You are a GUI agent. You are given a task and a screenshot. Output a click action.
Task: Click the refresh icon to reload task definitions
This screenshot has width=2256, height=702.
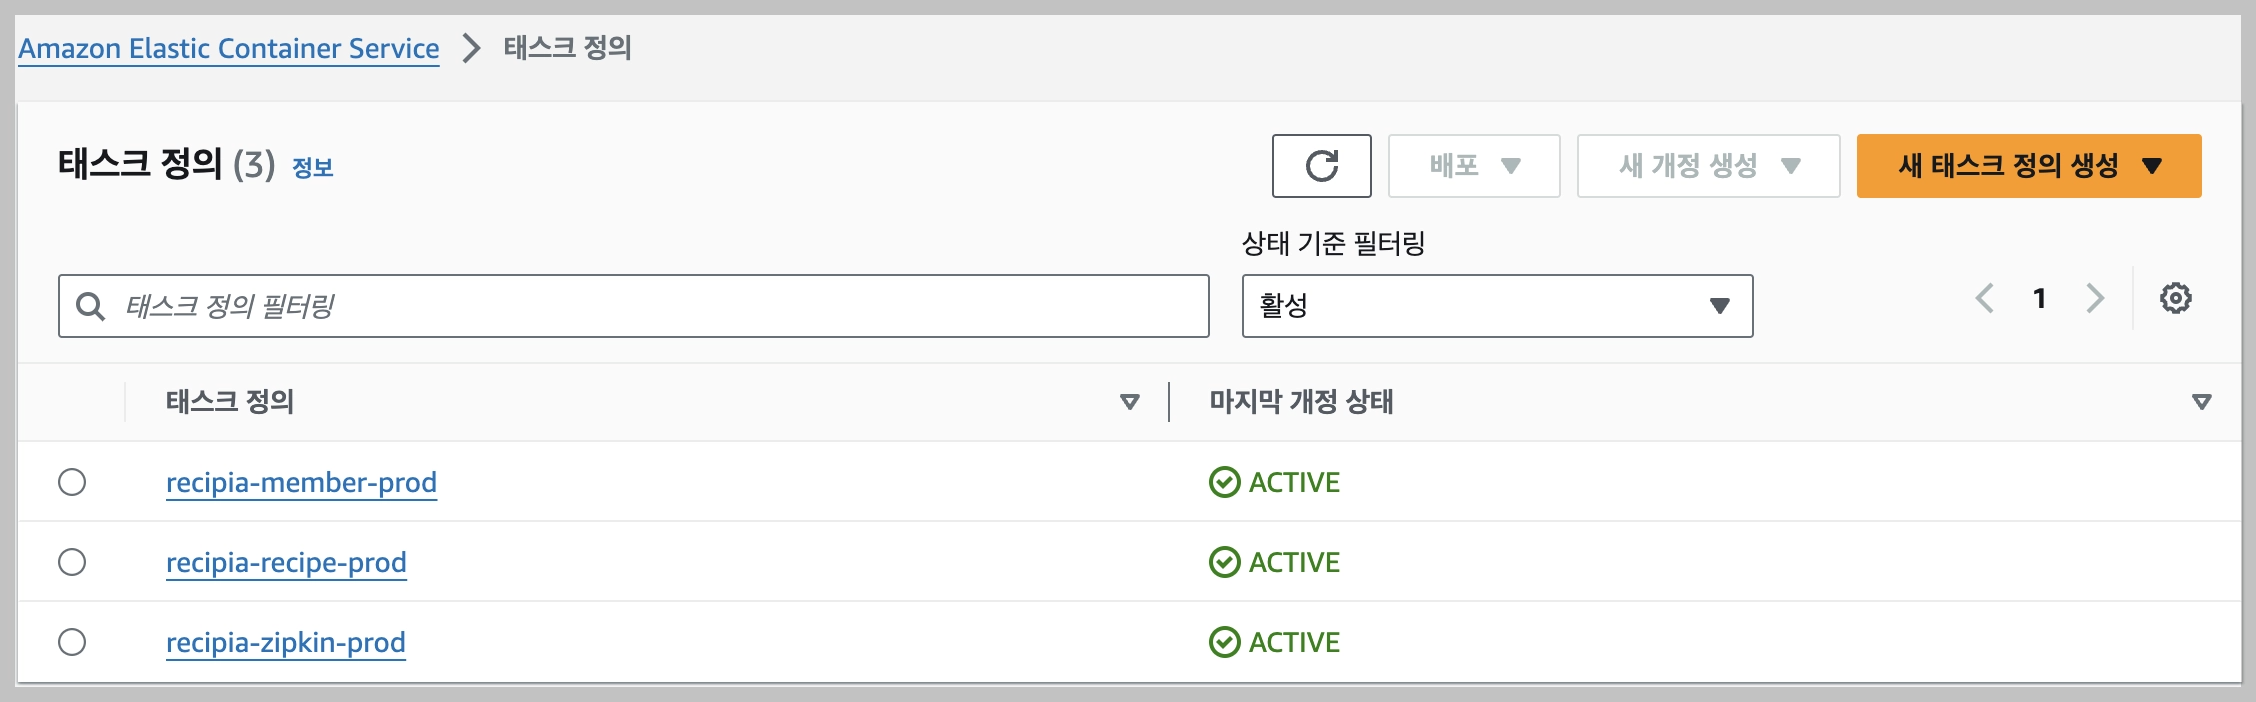point(1322,166)
